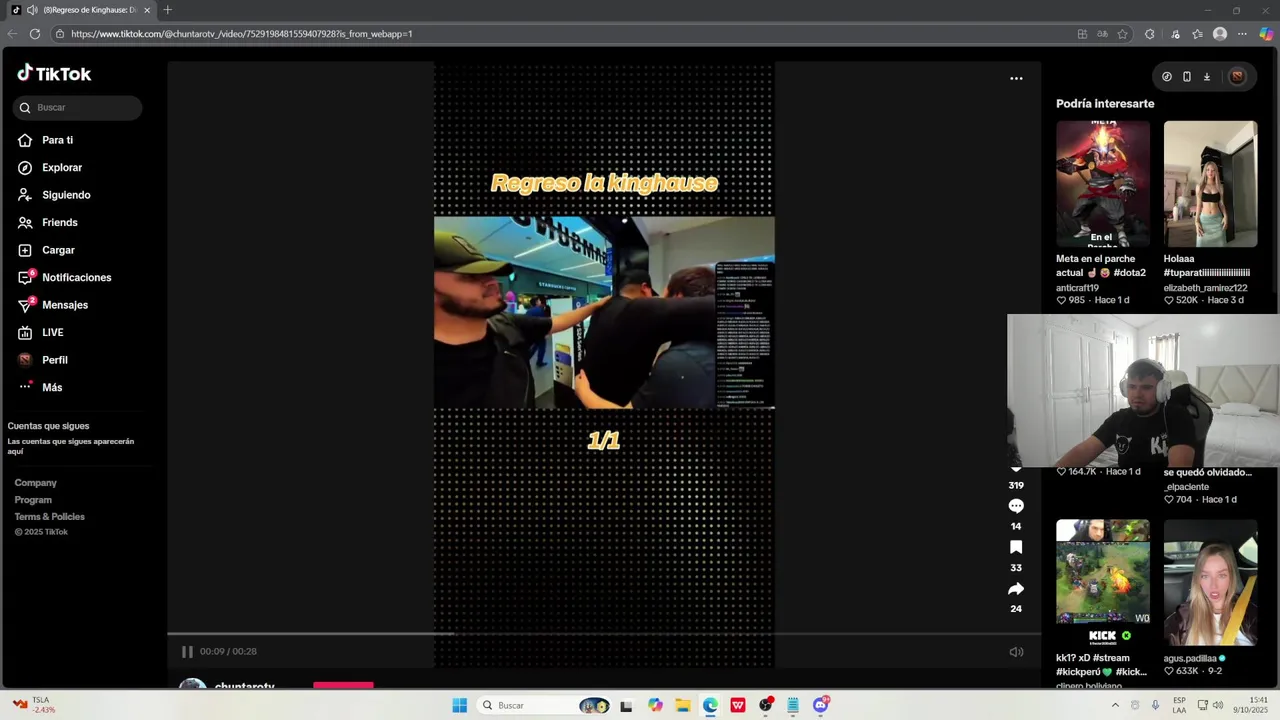
Task: Open the Para ti feed
Action: tap(46, 140)
